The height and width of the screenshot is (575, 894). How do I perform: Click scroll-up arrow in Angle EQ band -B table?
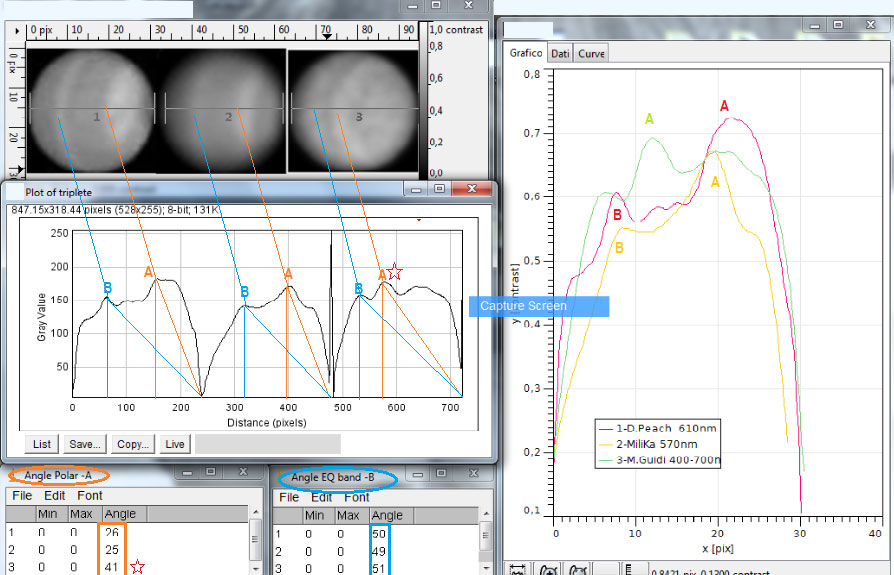(x=485, y=514)
